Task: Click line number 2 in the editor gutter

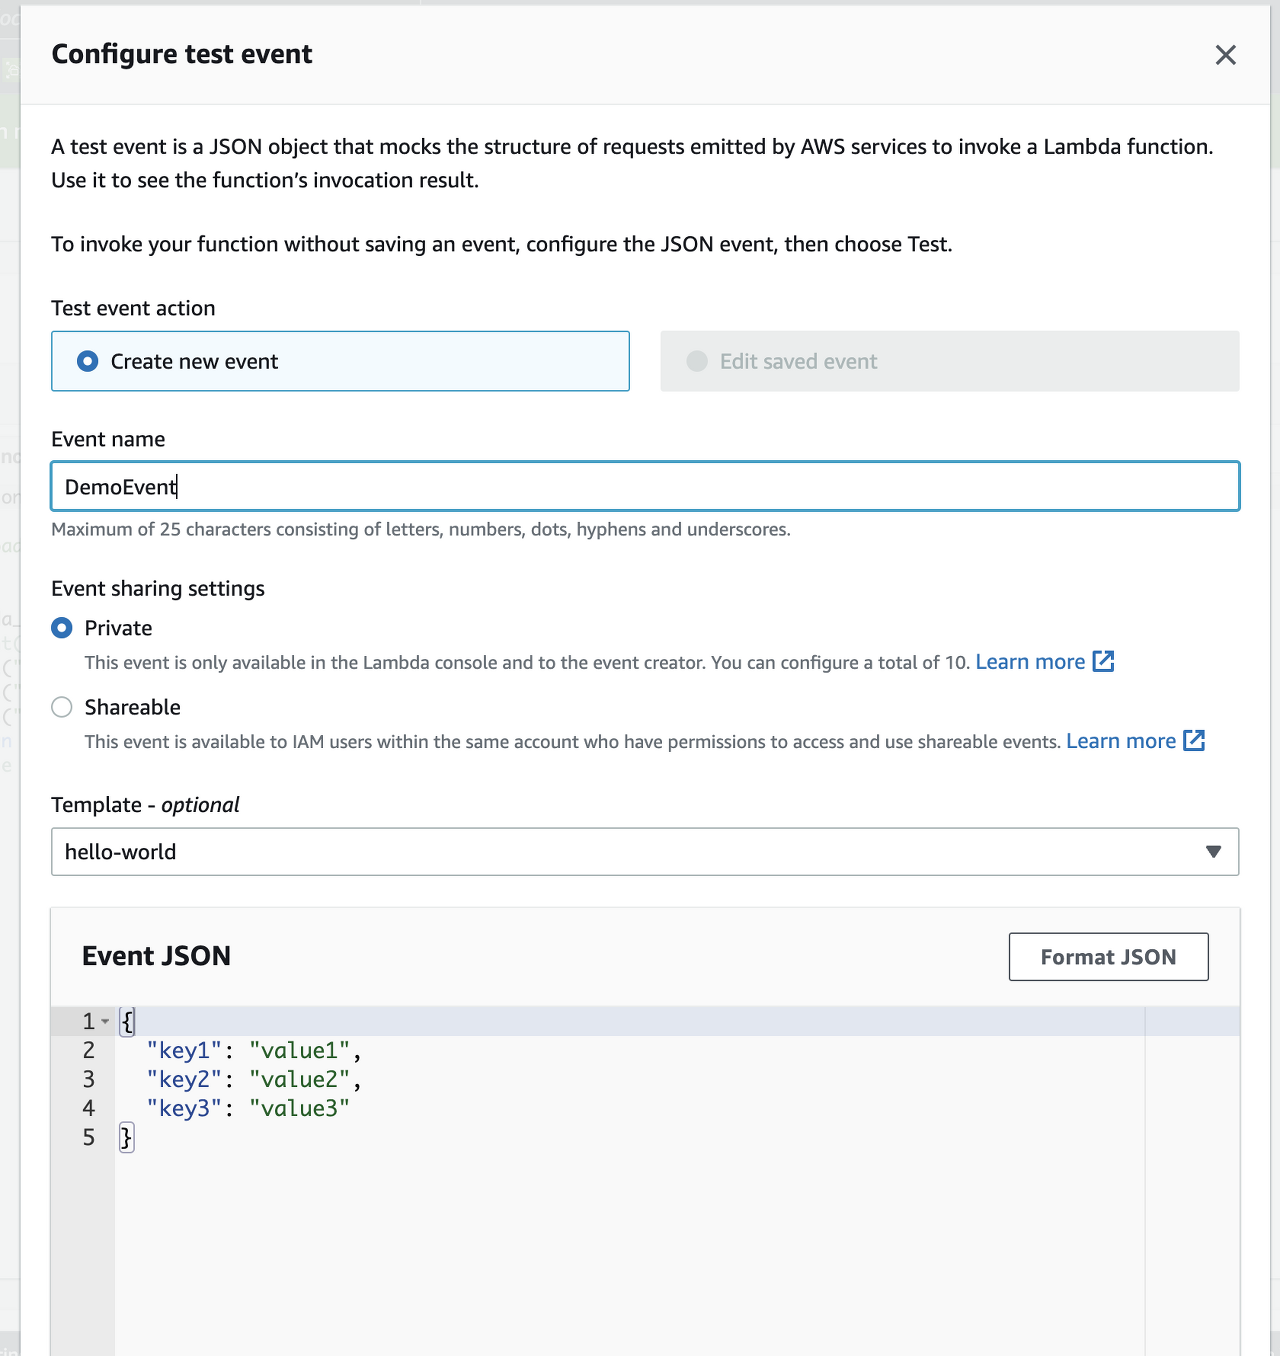Action: click(89, 1050)
